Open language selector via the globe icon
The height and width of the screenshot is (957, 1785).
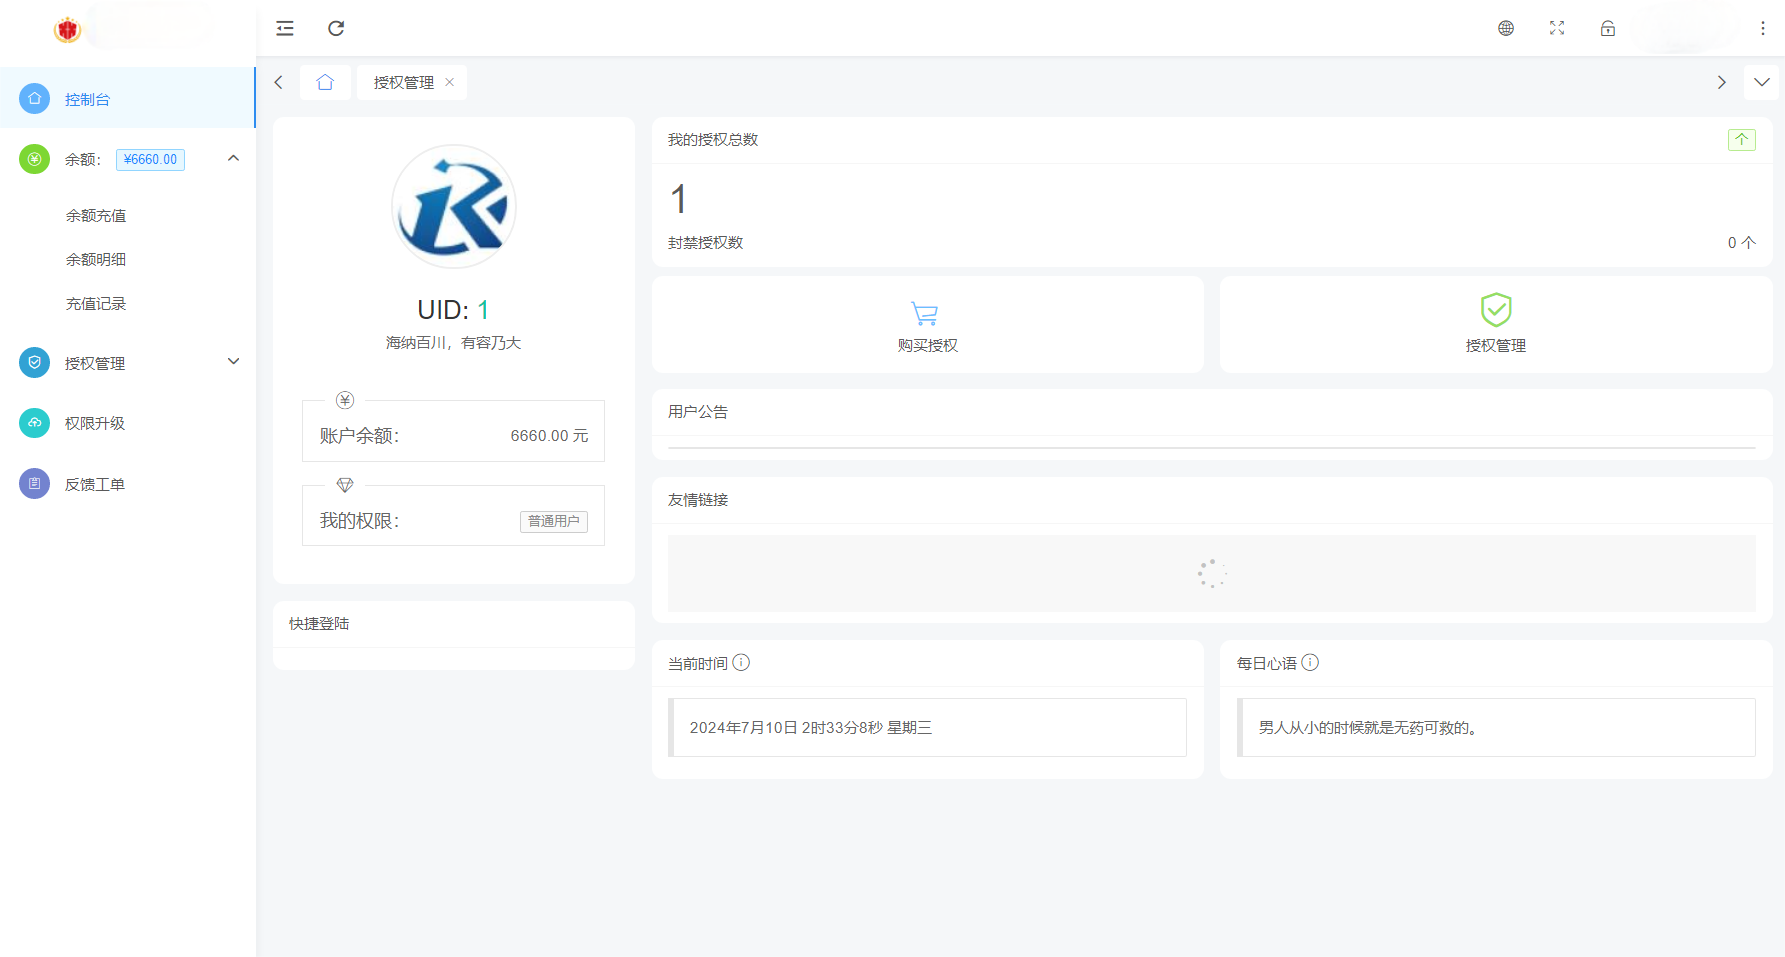1506,28
